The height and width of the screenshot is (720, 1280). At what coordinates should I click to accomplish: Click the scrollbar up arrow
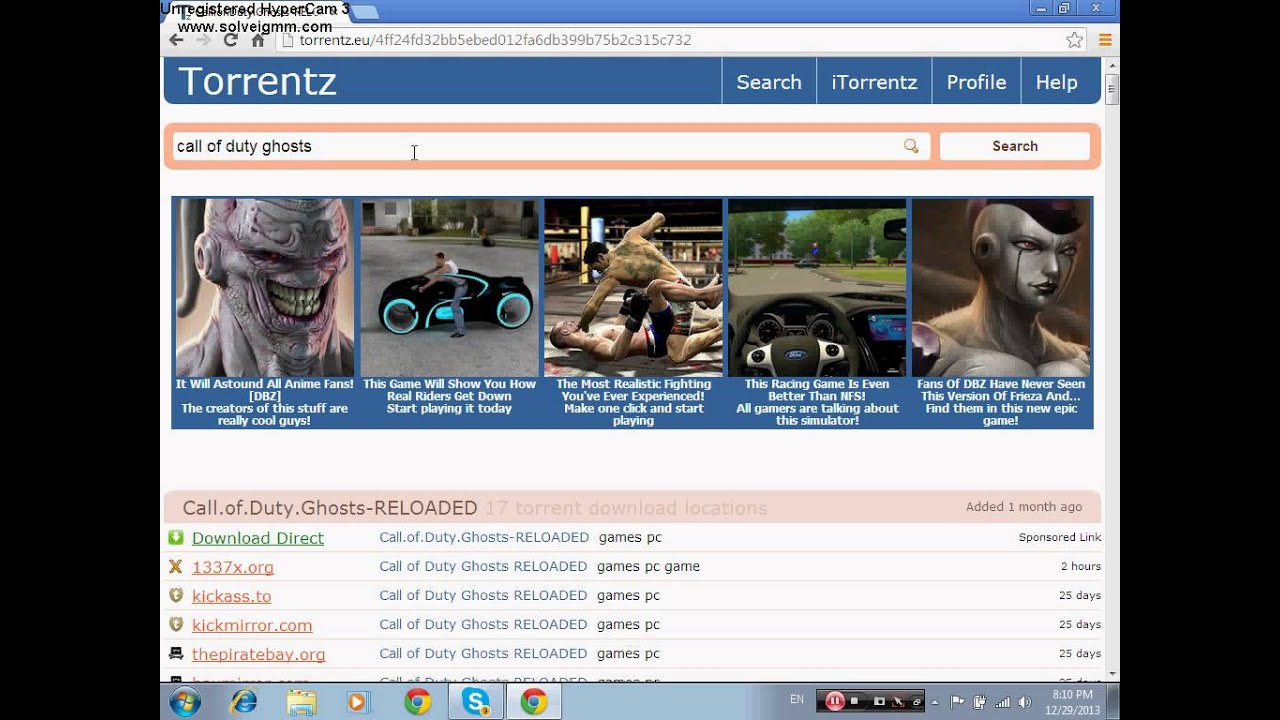(x=1112, y=64)
